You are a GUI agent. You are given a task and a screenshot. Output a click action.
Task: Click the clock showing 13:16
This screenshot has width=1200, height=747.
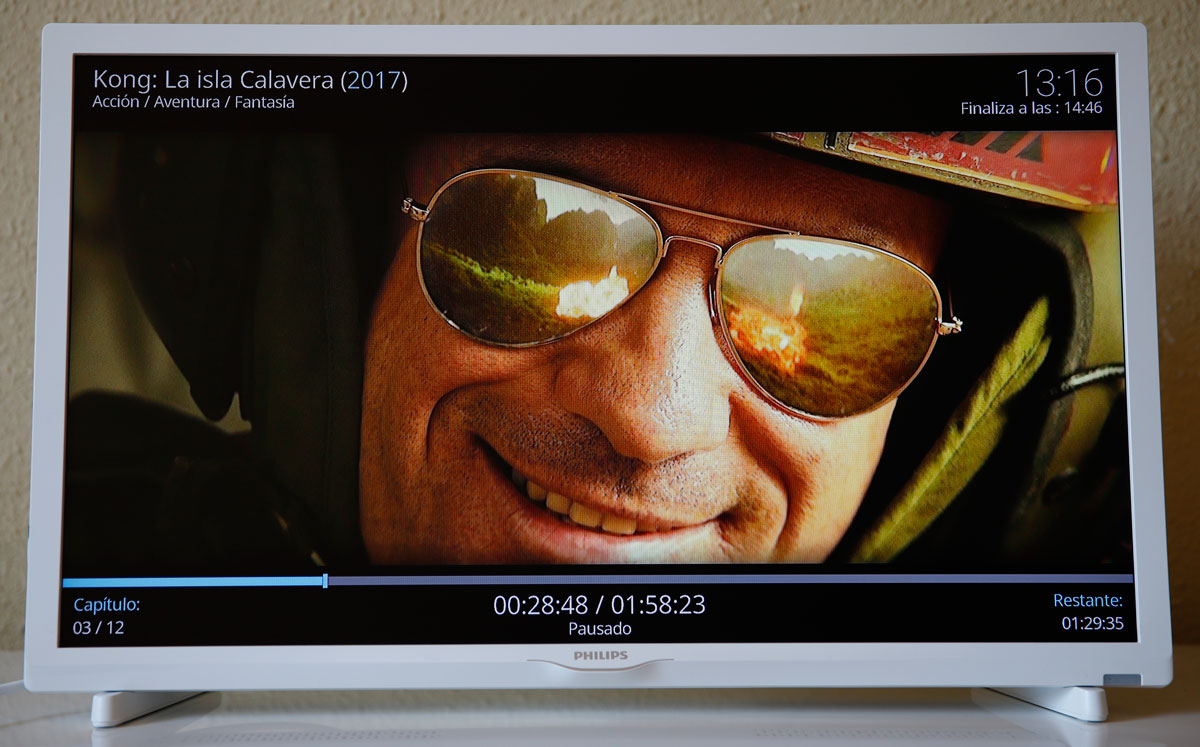click(x=1059, y=82)
